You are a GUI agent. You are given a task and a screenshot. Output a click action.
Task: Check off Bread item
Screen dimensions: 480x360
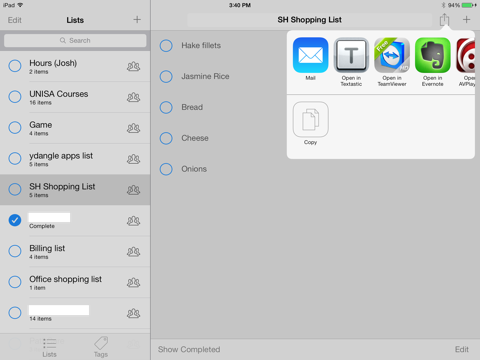pos(166,107)
